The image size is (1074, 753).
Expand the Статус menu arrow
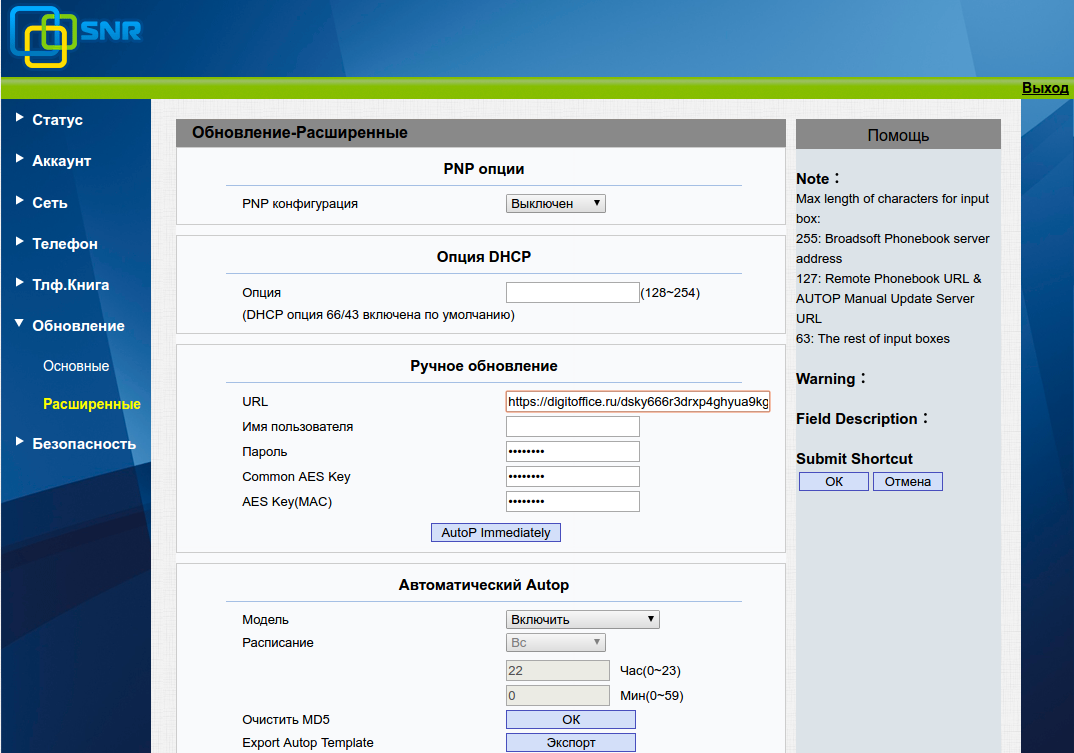(19, 118)
